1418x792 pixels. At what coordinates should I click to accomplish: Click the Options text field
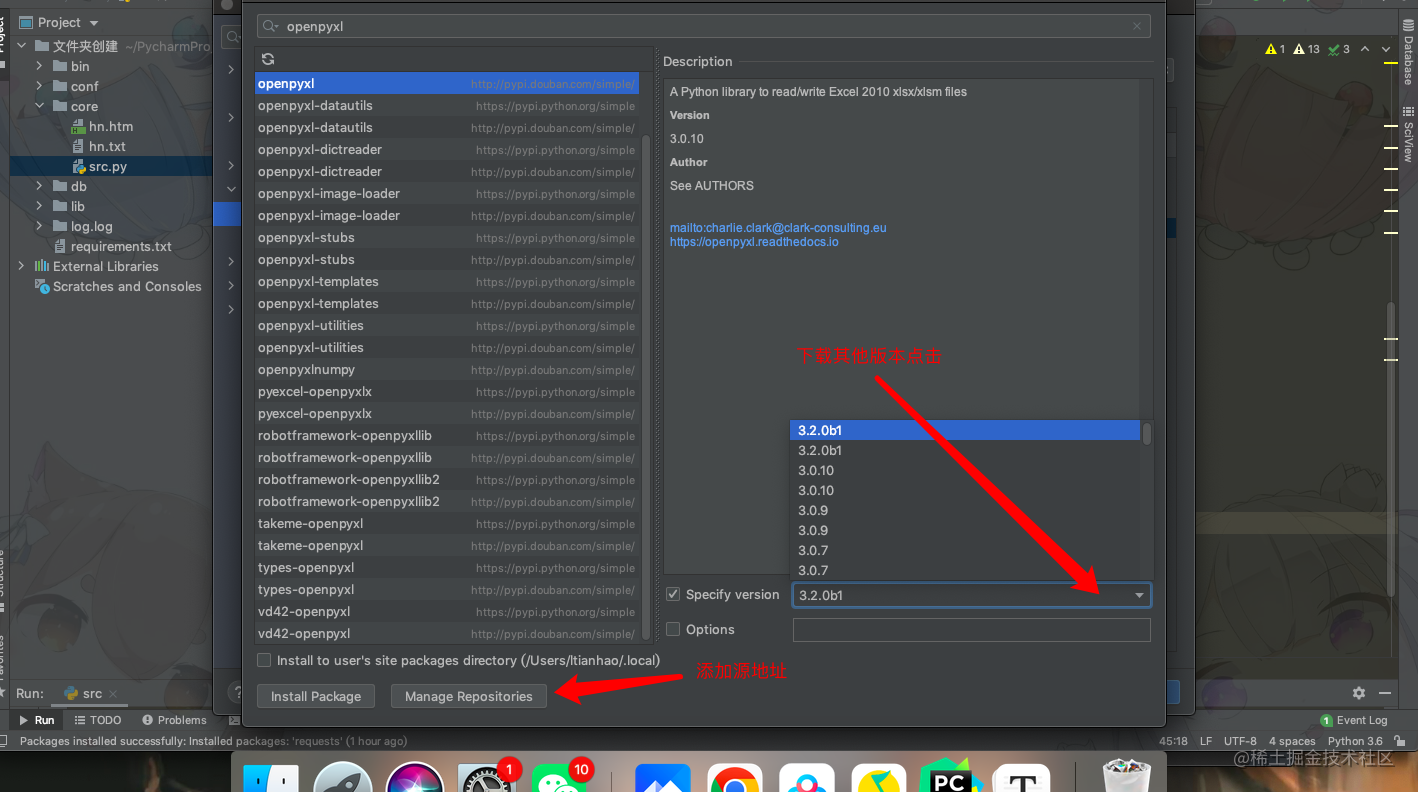(x=971, y=630)
